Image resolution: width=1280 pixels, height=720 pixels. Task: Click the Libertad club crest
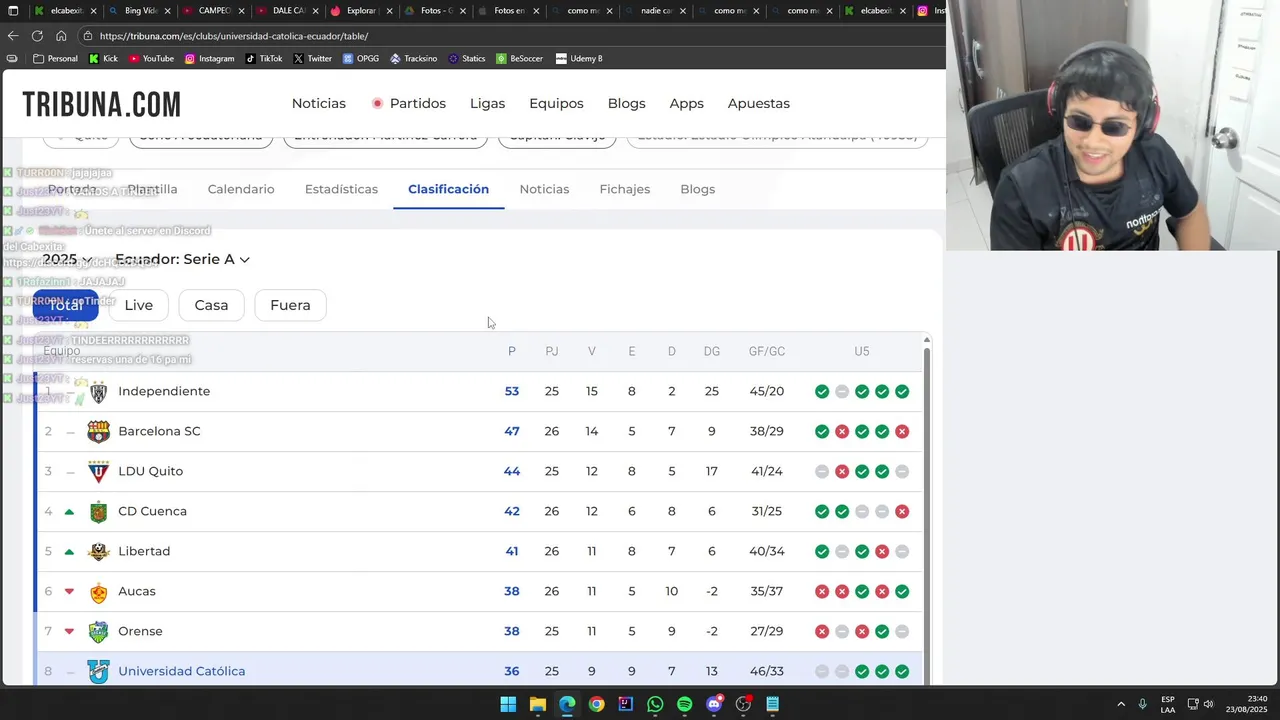click(98, 552)
